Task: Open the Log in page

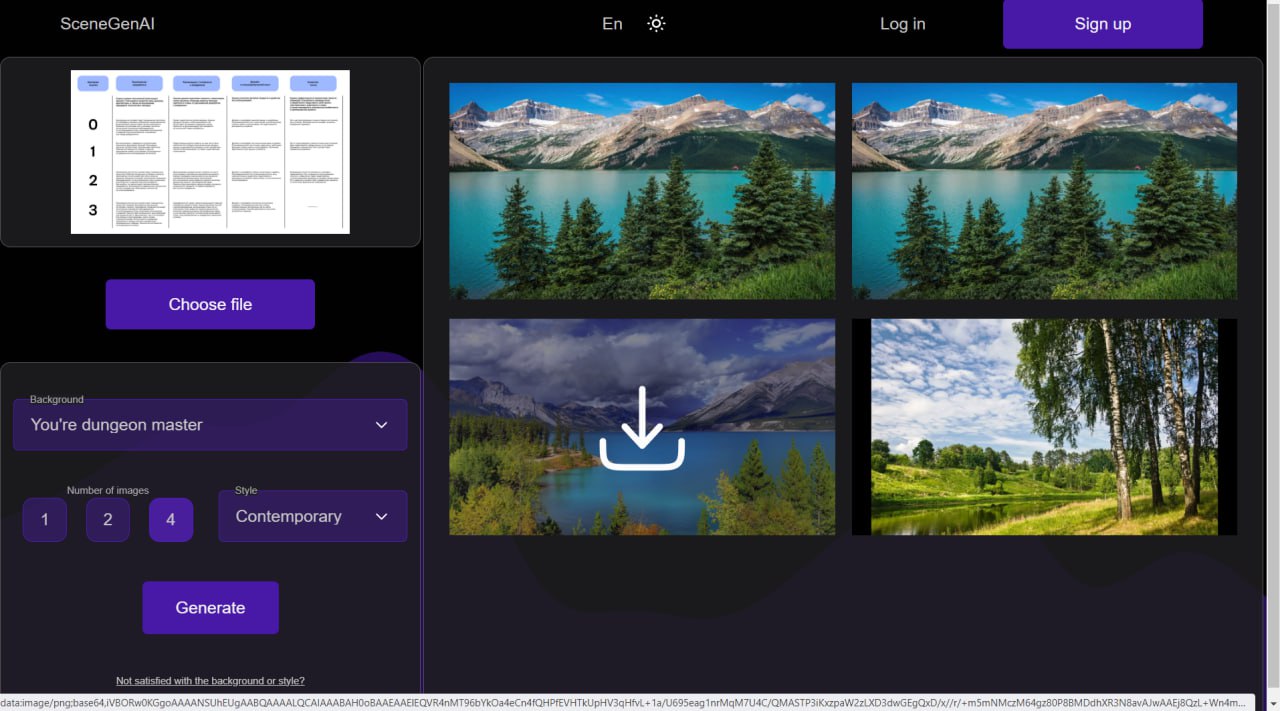Action: (902, 24)
